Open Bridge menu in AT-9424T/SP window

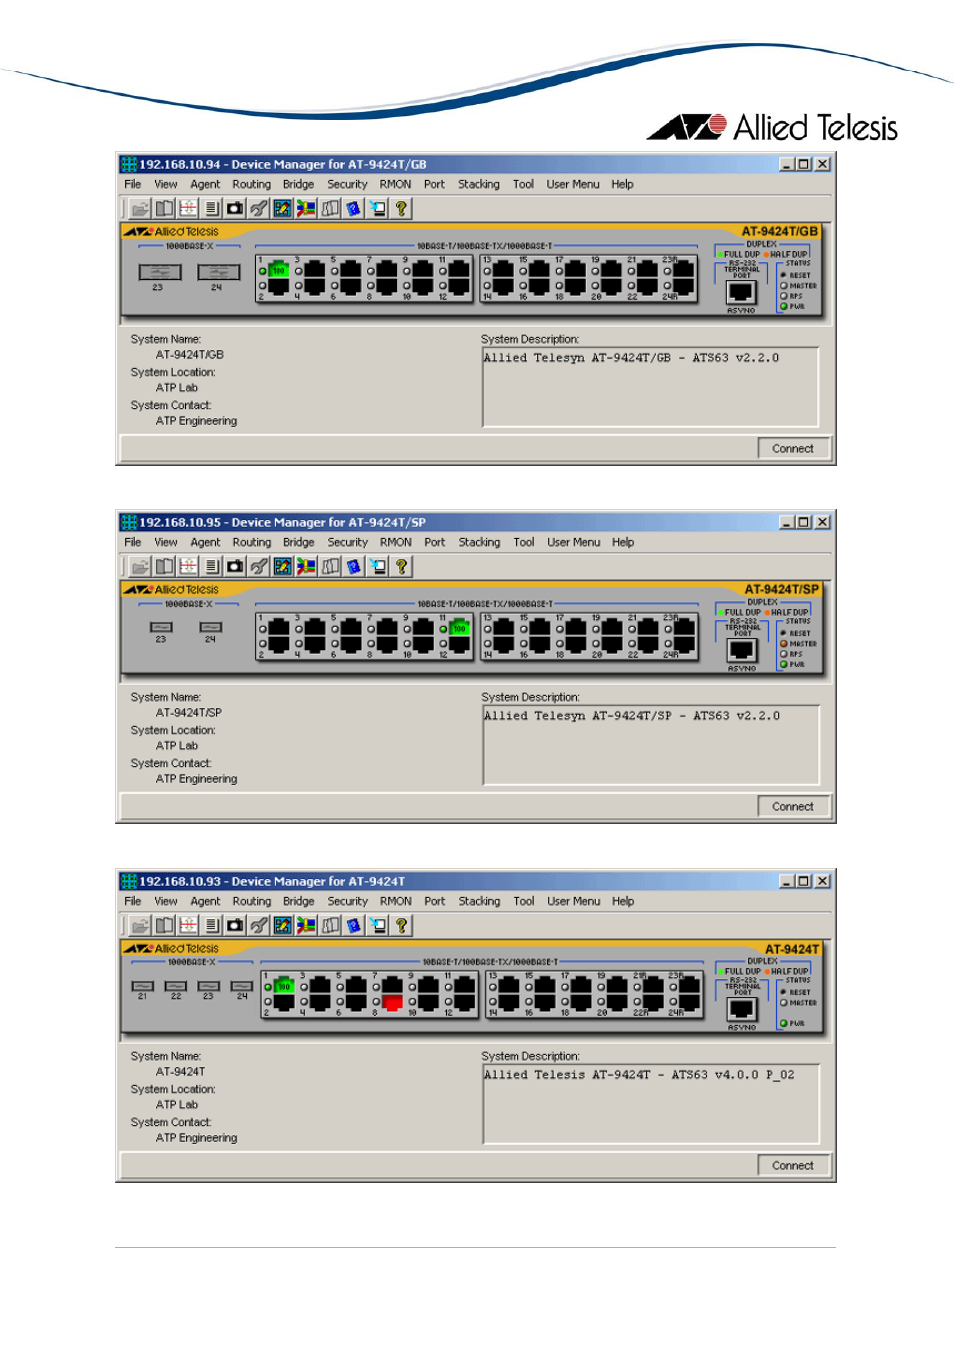298,543
